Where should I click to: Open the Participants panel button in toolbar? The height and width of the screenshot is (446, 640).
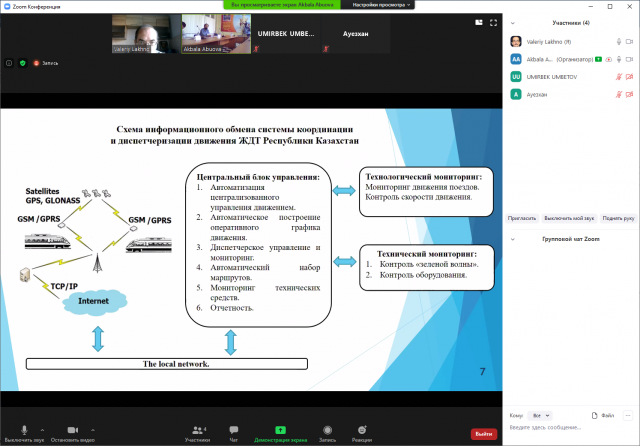click(x=198, y=433)
